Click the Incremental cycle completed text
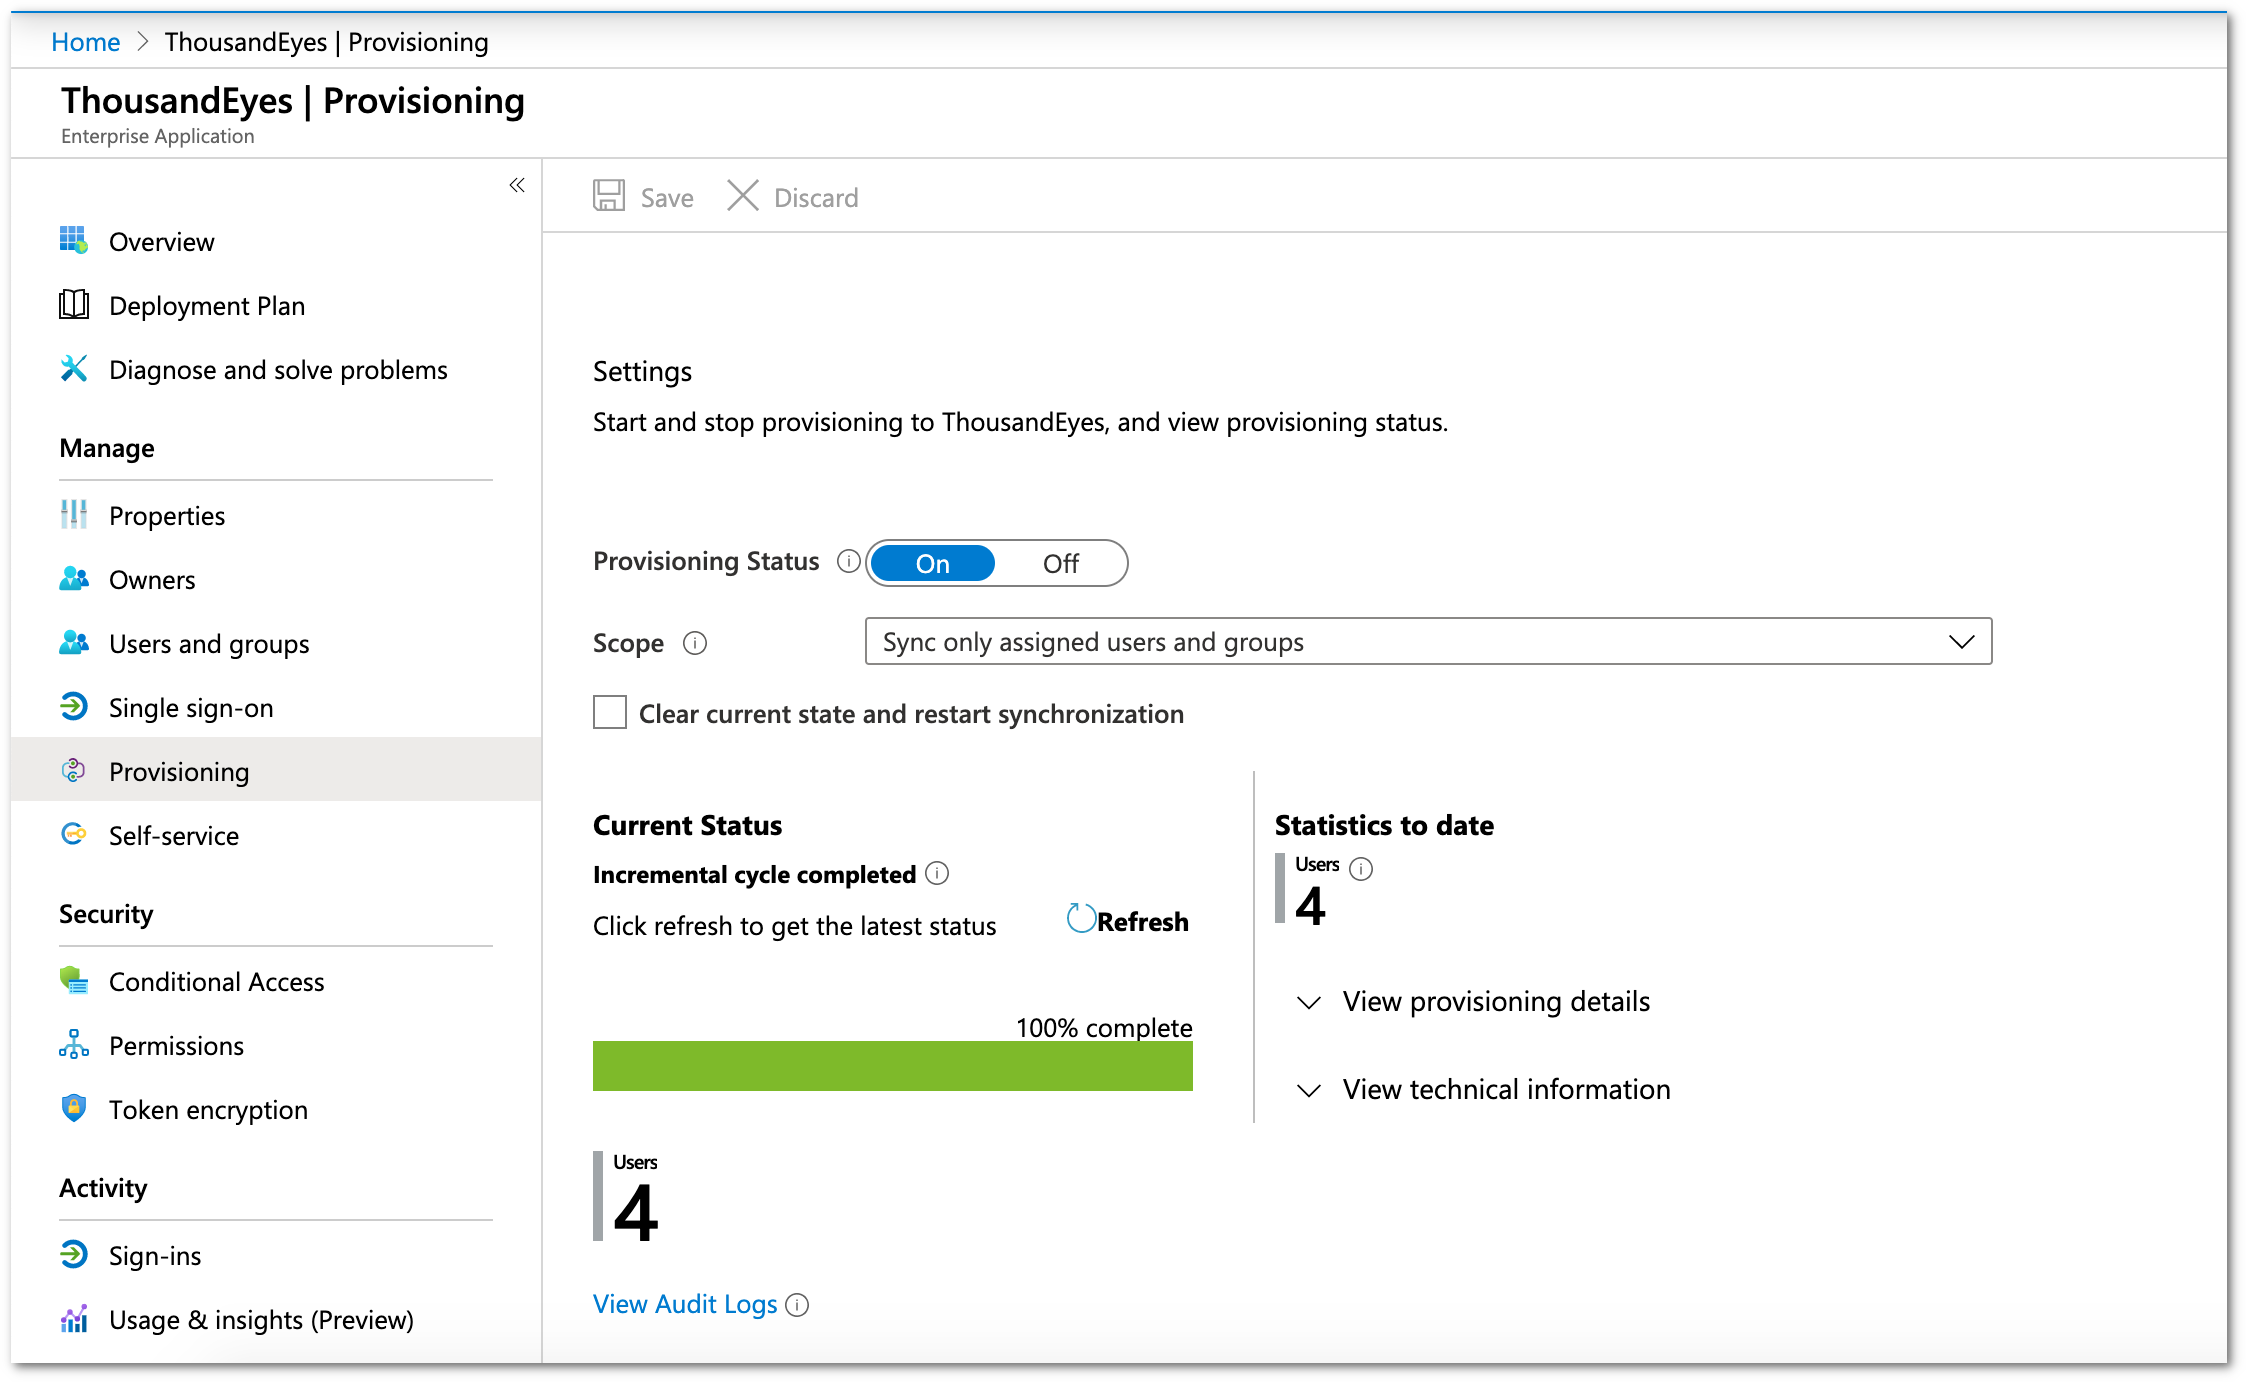Screen dimensions: 2246x1382 coord(755,874)
